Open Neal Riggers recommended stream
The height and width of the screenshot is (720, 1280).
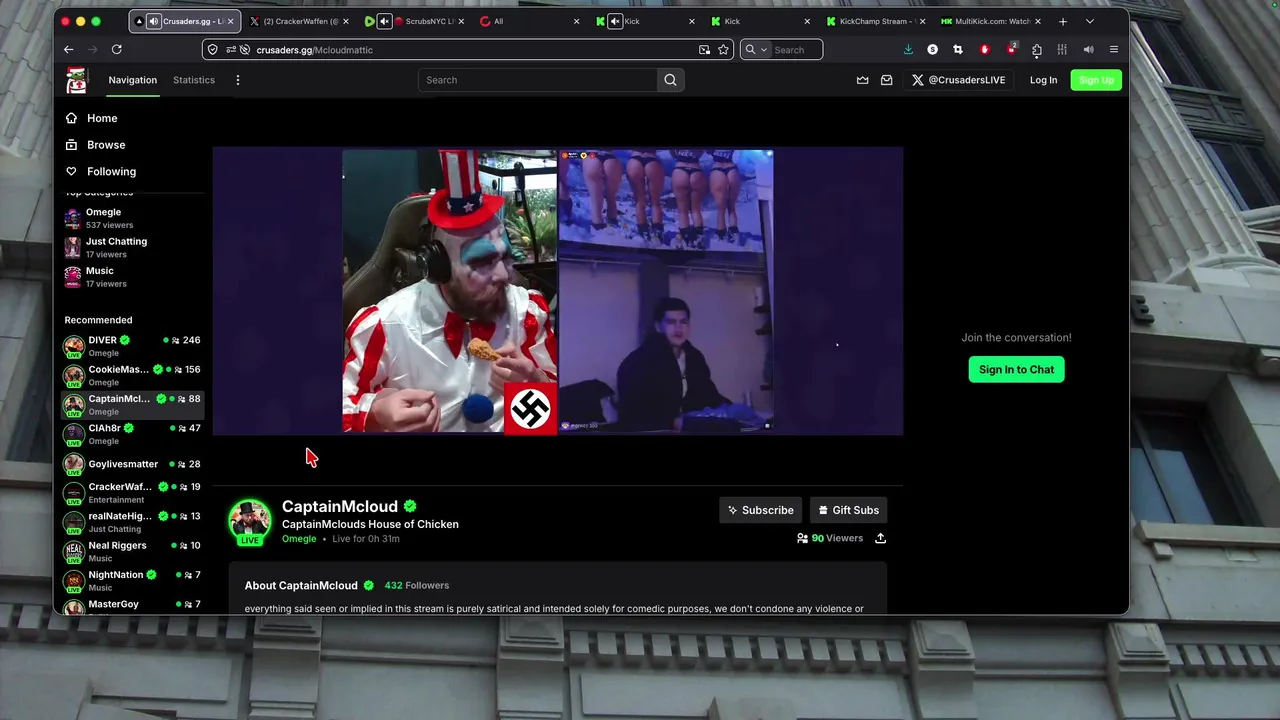point(132,551)
